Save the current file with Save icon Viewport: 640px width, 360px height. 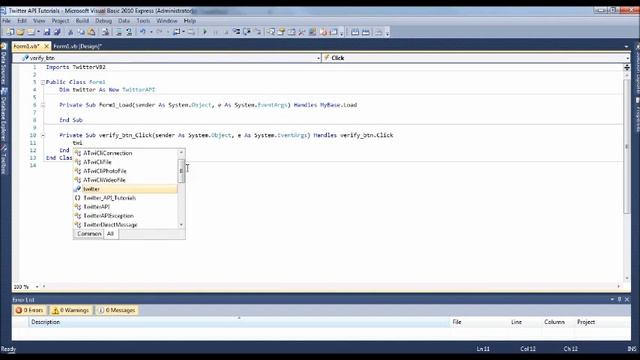47,32
